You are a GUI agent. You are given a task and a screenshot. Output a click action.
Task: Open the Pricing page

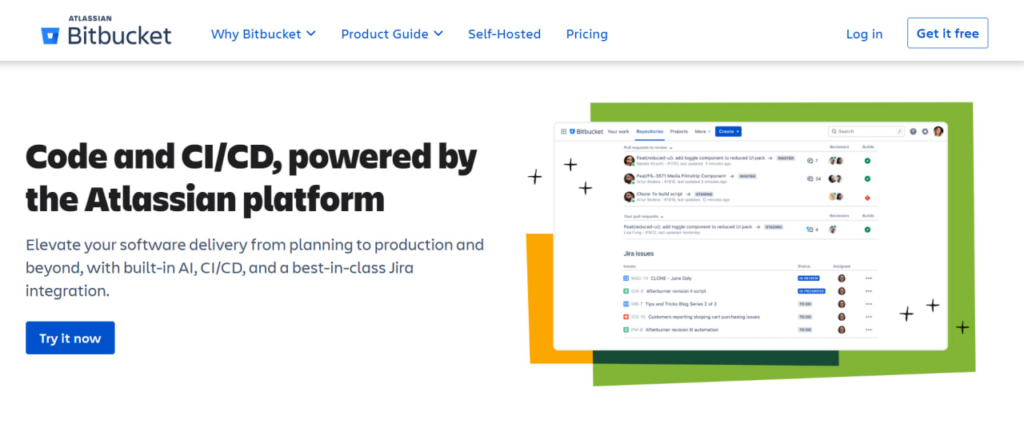tap(586, 34)
